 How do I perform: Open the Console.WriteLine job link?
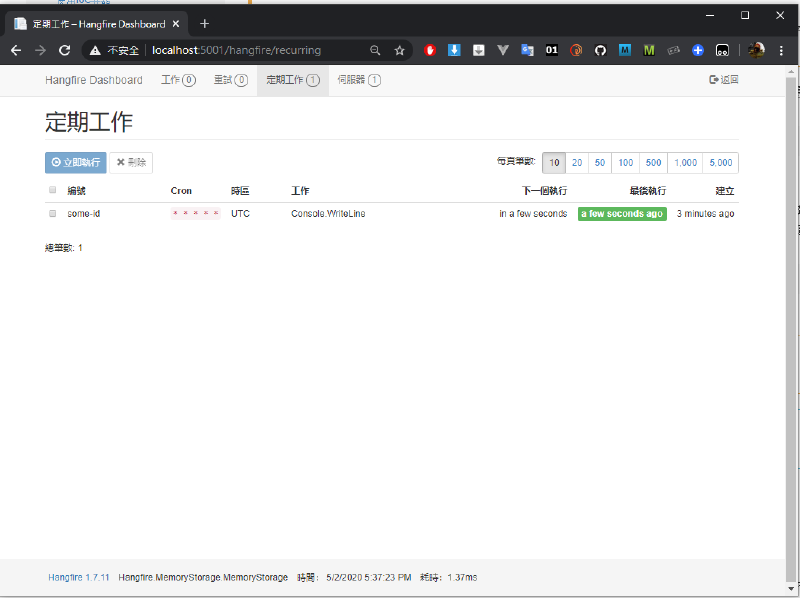(x=328, y=213)
